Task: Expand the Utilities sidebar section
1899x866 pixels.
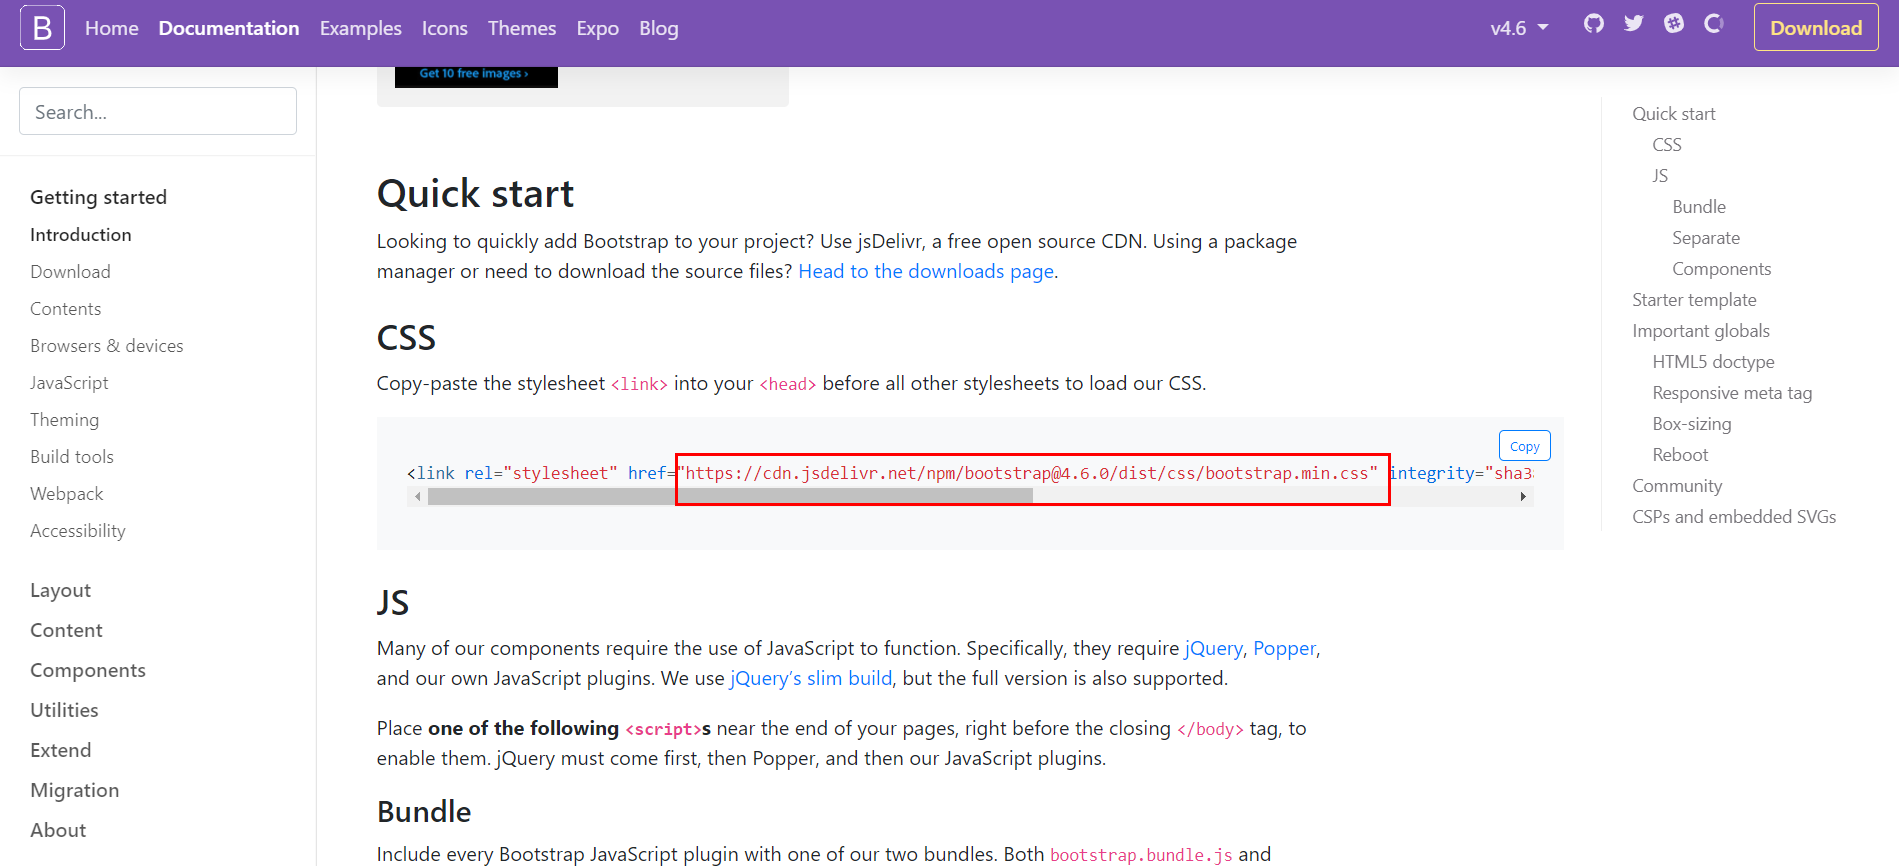Action: tap(64, 710)
